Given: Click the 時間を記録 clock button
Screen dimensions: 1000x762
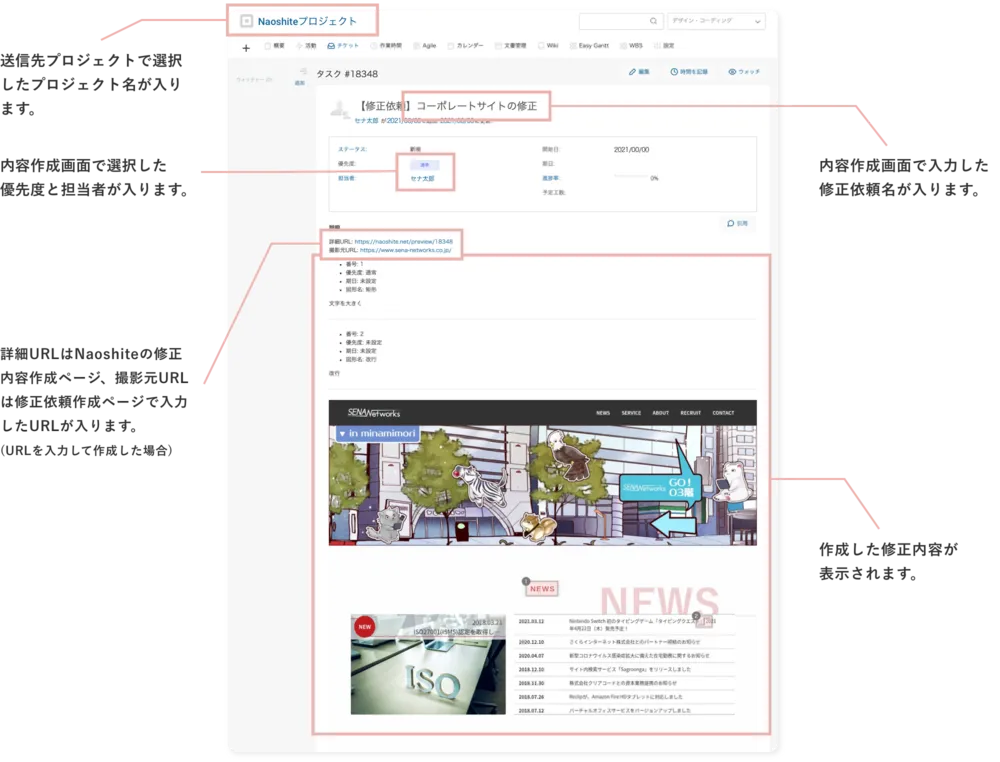Looking at the screenshot, I should point(689,73).
